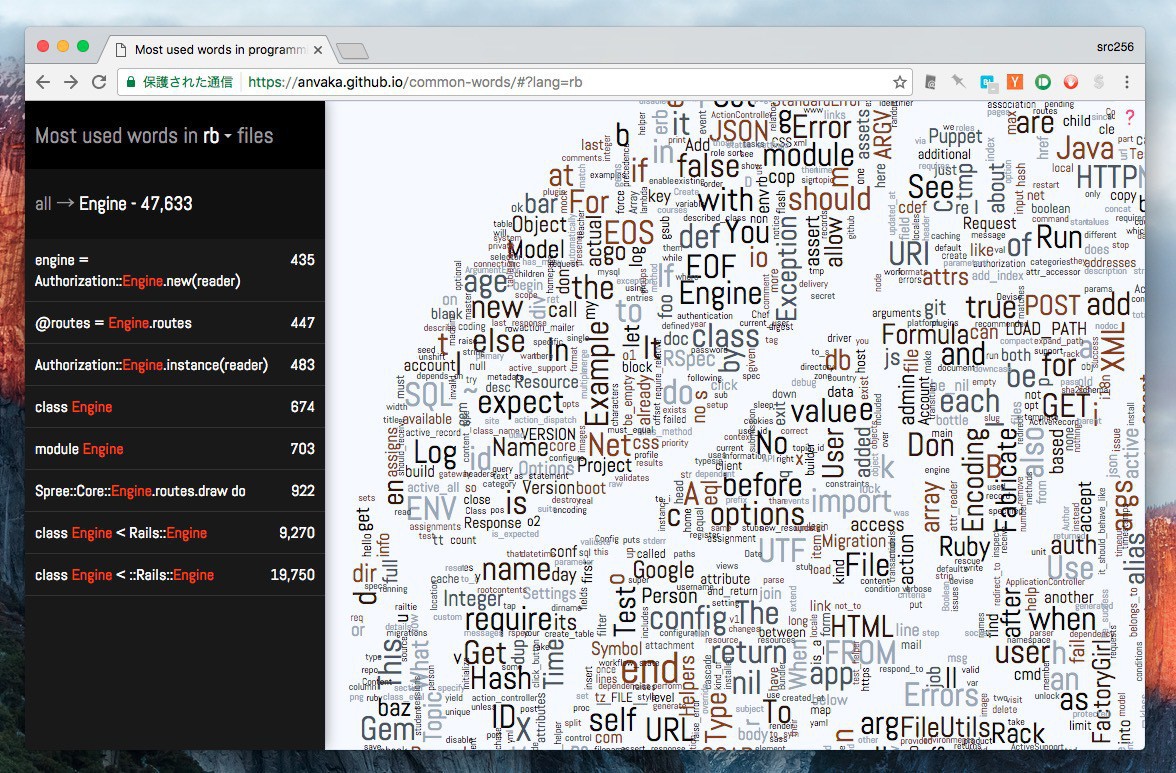1176x773 pixels.
Task: Bookmark this page with the star icon
Action: click(900, 82)
